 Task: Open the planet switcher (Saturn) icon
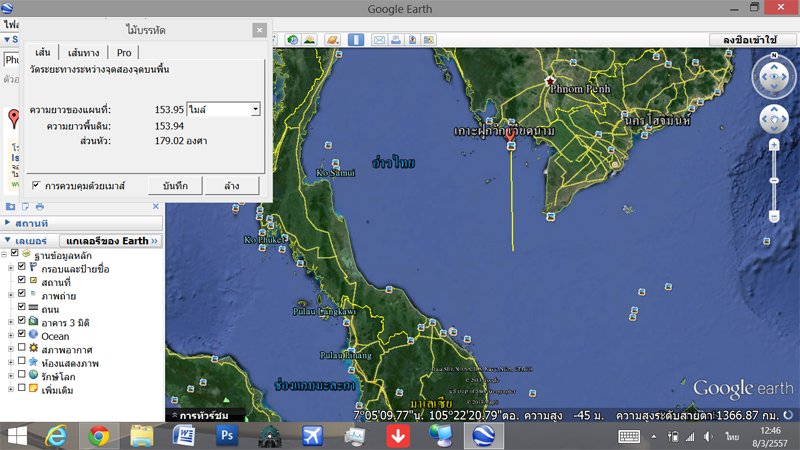[x=332, y=40]
